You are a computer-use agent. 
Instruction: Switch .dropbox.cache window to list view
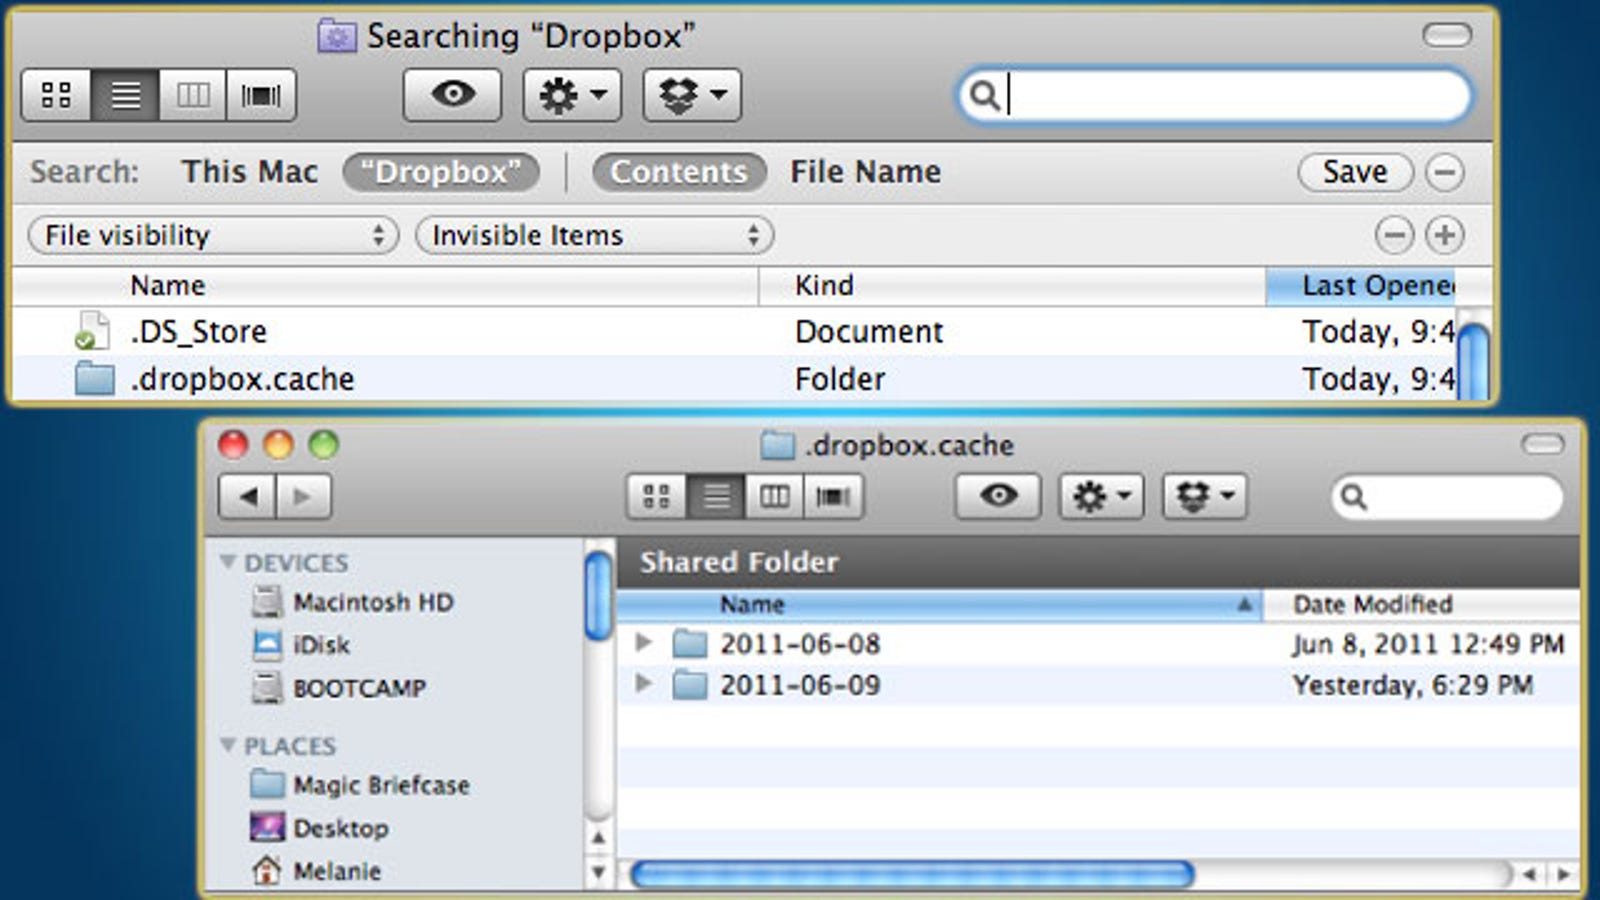pyautogui.click(x=715, y=497)
